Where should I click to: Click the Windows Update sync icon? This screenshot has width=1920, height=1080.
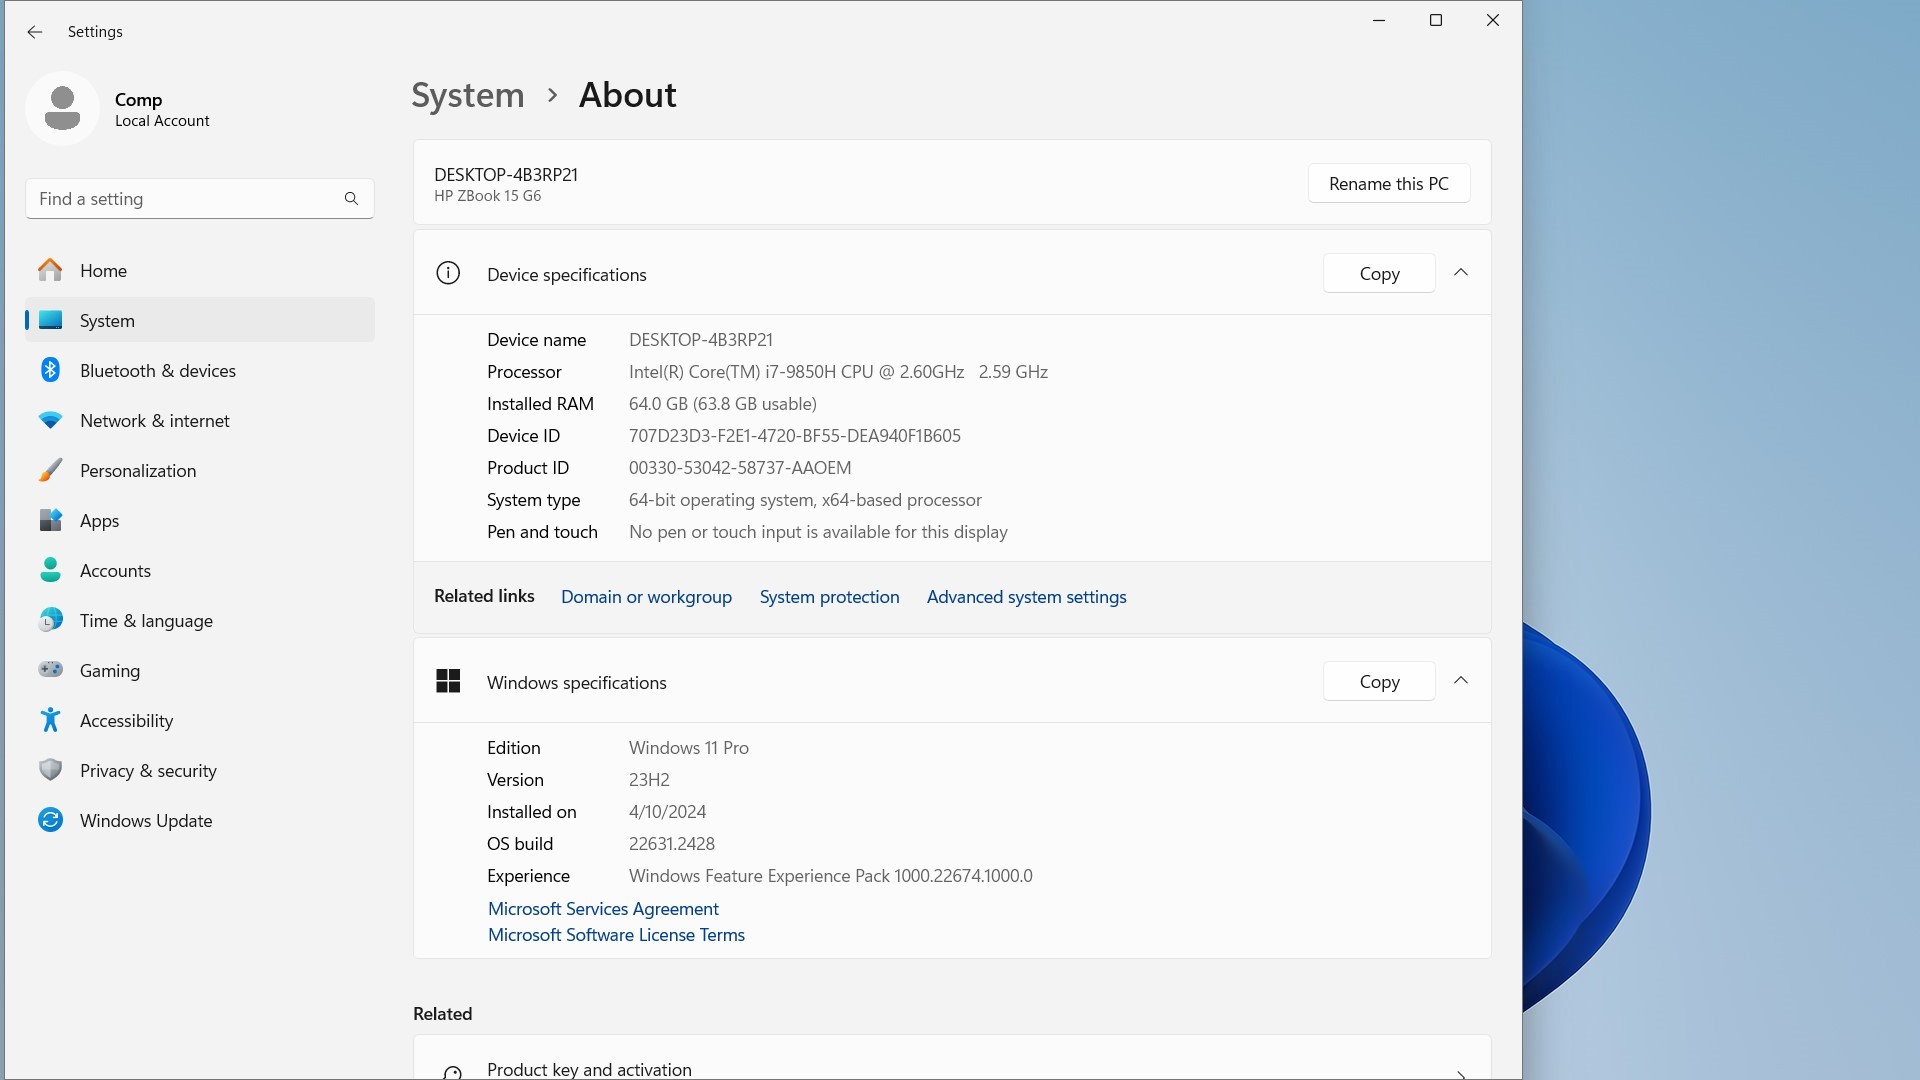[x=50, y=820]
